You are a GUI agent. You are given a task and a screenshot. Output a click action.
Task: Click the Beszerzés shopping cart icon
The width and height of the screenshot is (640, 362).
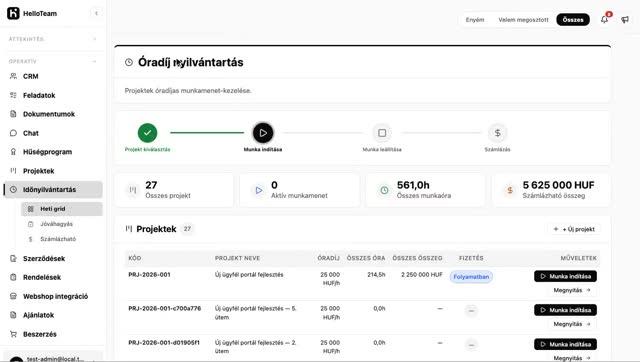point(13,334)
